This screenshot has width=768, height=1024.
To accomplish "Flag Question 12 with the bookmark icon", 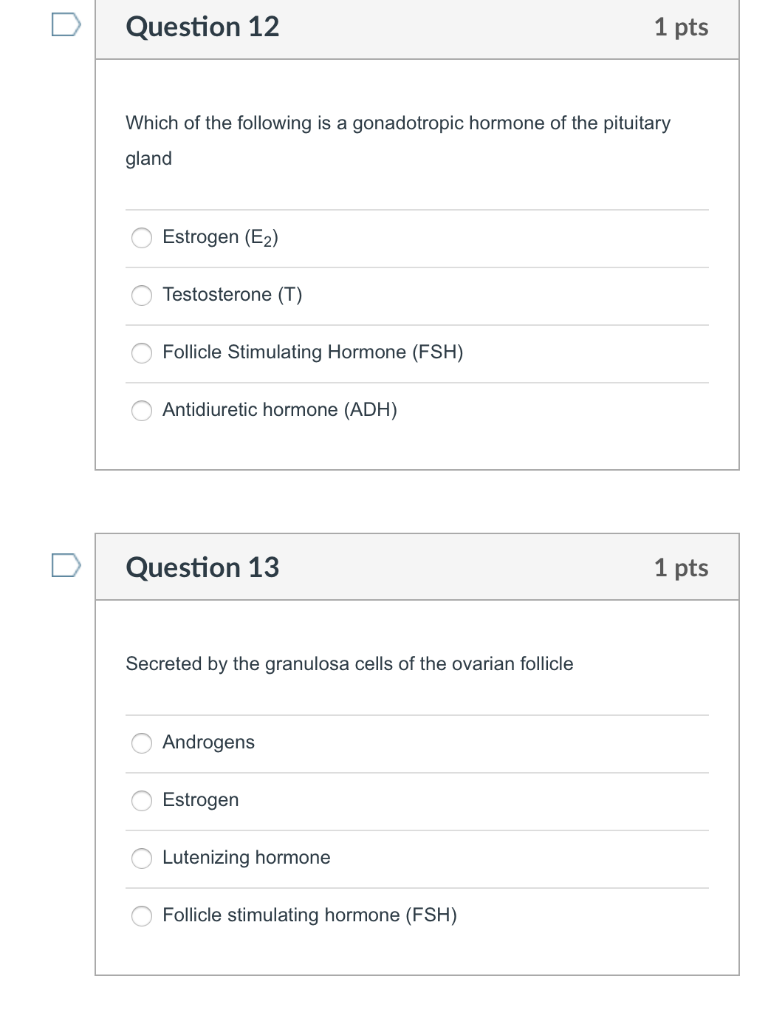I will tap(66, 25).
